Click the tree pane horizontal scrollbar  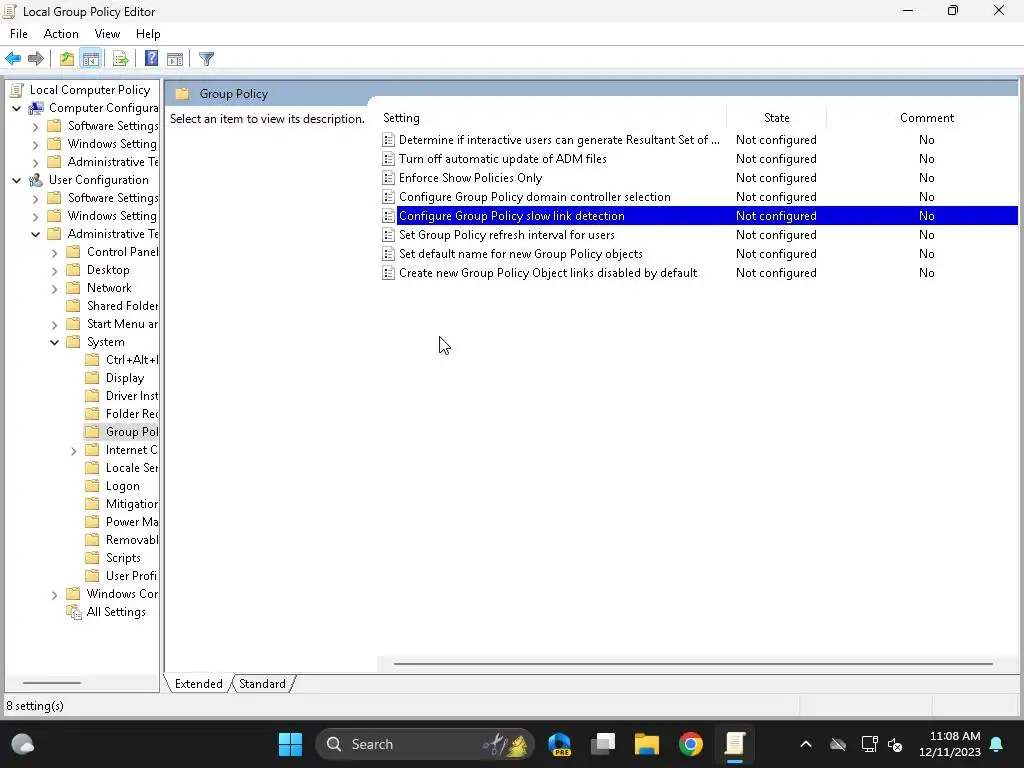tap(52, 683)
